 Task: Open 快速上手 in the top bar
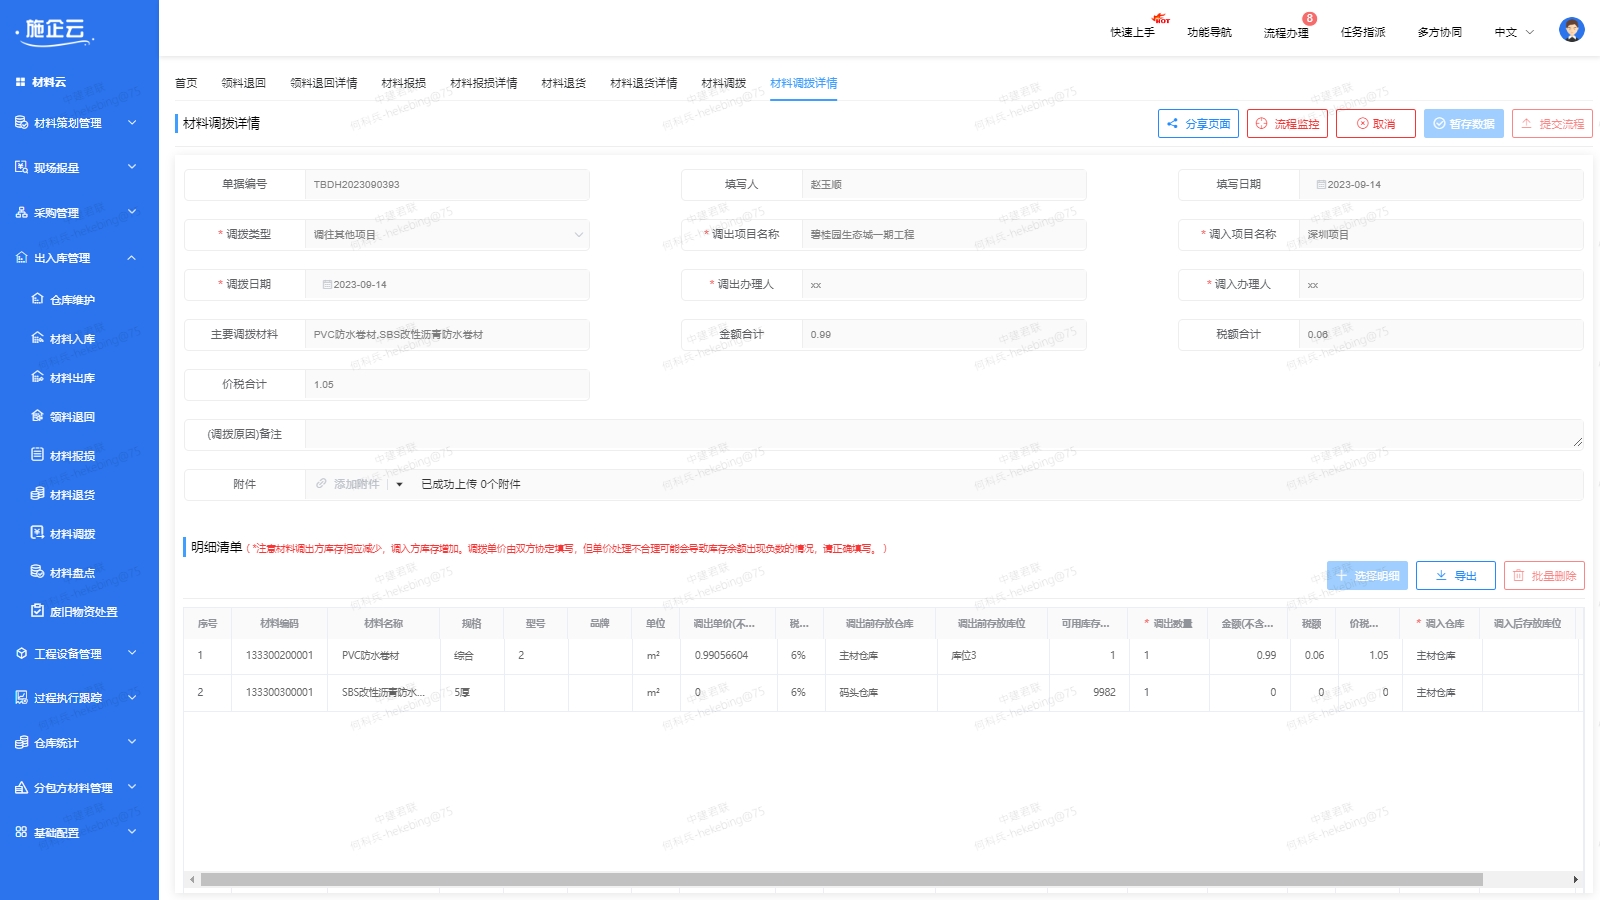point(1132,32)
